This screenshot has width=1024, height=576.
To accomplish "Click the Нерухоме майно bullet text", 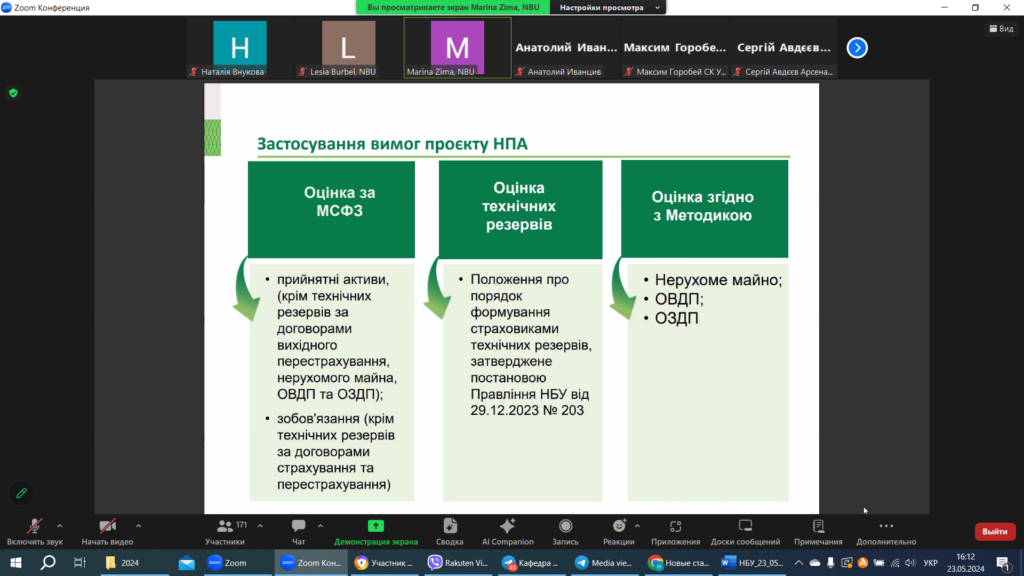I will [x=718, y=280].
